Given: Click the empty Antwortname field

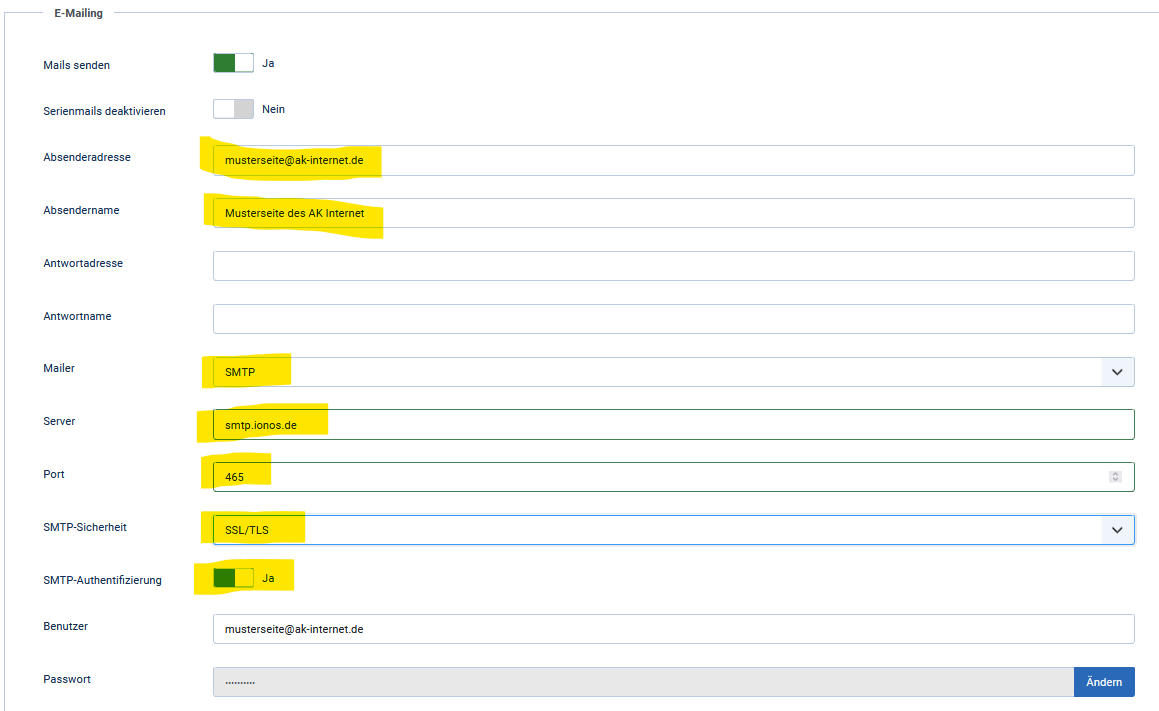Looking at the screenshot, I should 673,319.
